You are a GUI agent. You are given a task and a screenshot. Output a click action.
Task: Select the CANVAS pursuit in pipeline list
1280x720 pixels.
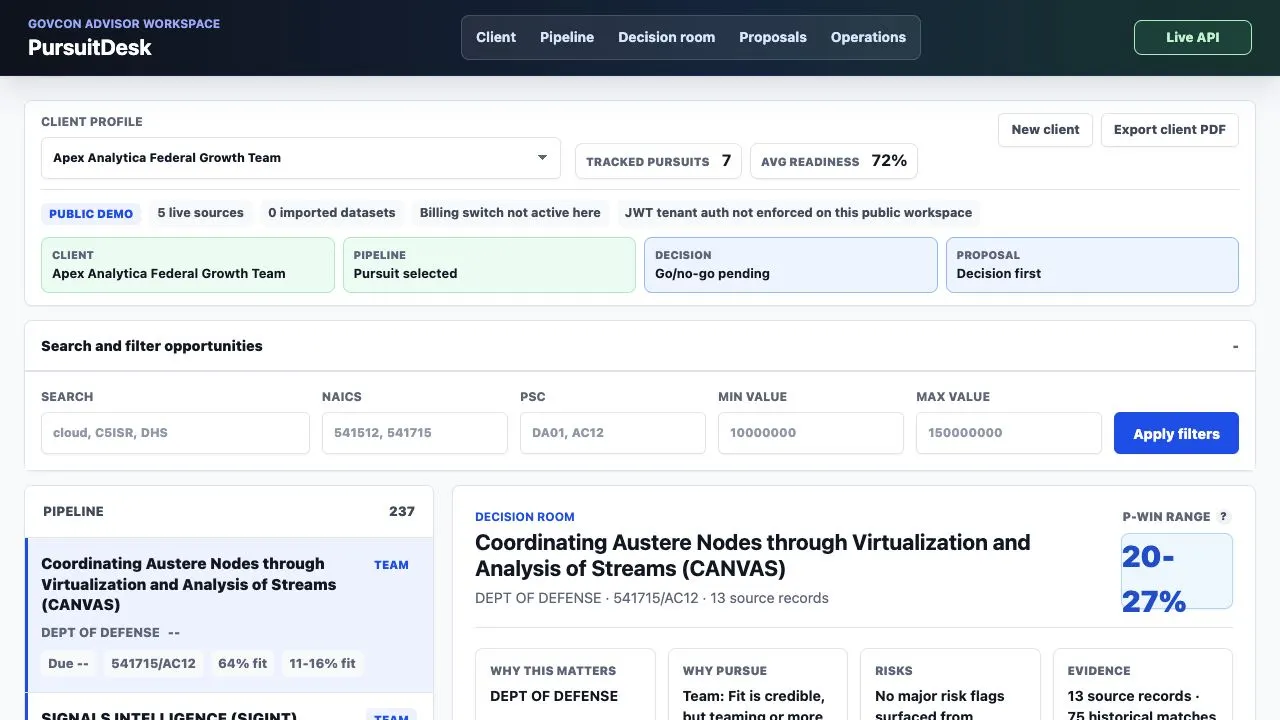coord(229,615)
